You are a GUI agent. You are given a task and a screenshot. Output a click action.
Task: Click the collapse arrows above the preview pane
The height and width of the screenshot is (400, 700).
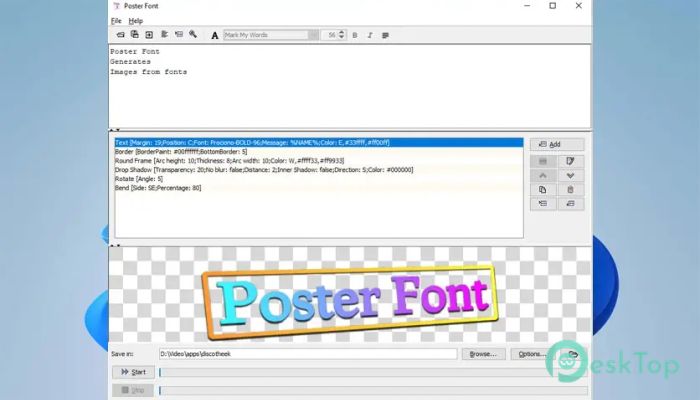coord(115,245)
